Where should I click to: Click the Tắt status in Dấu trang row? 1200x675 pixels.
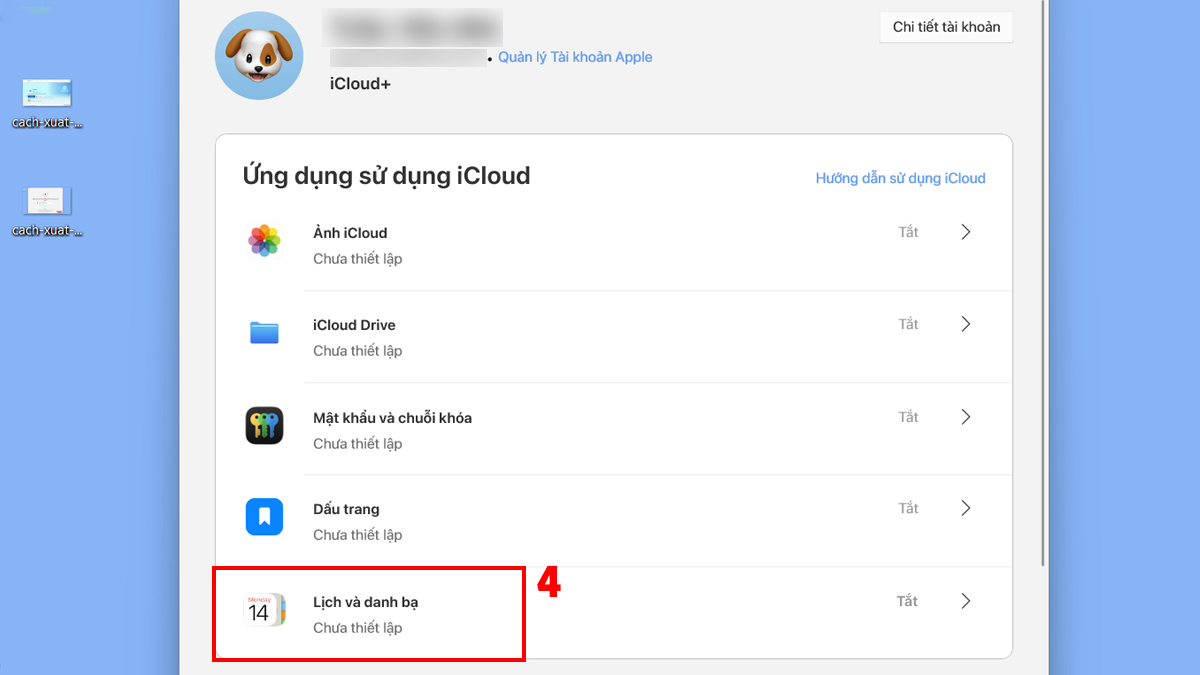pos(908,508)
